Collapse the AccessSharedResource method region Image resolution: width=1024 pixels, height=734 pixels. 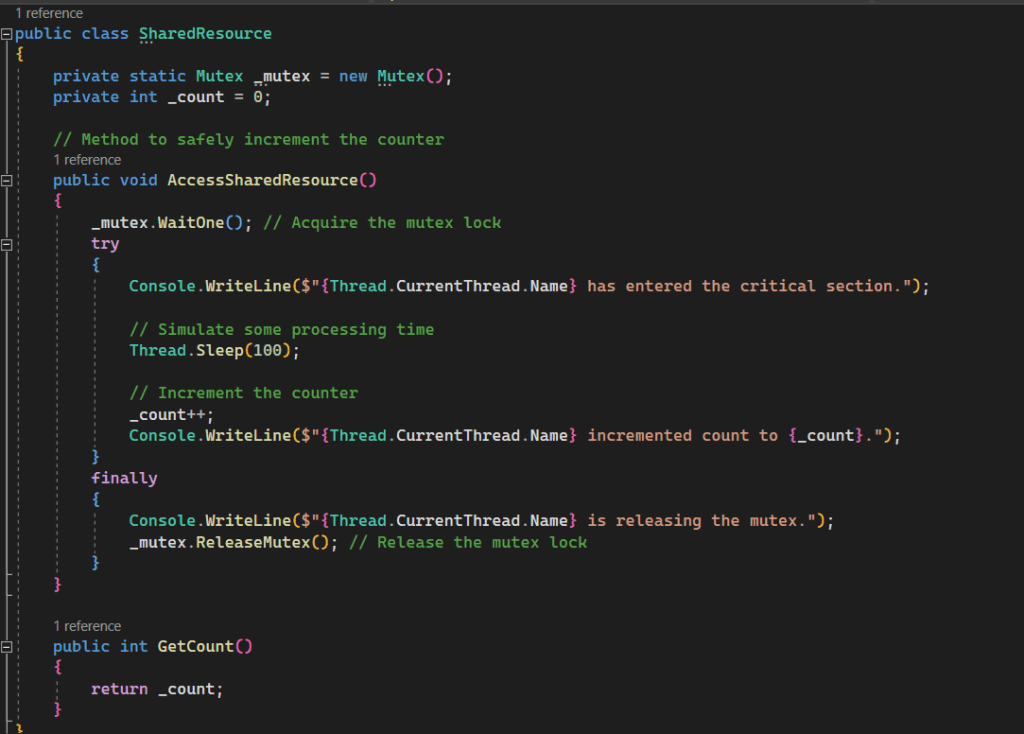coord(7,181)
